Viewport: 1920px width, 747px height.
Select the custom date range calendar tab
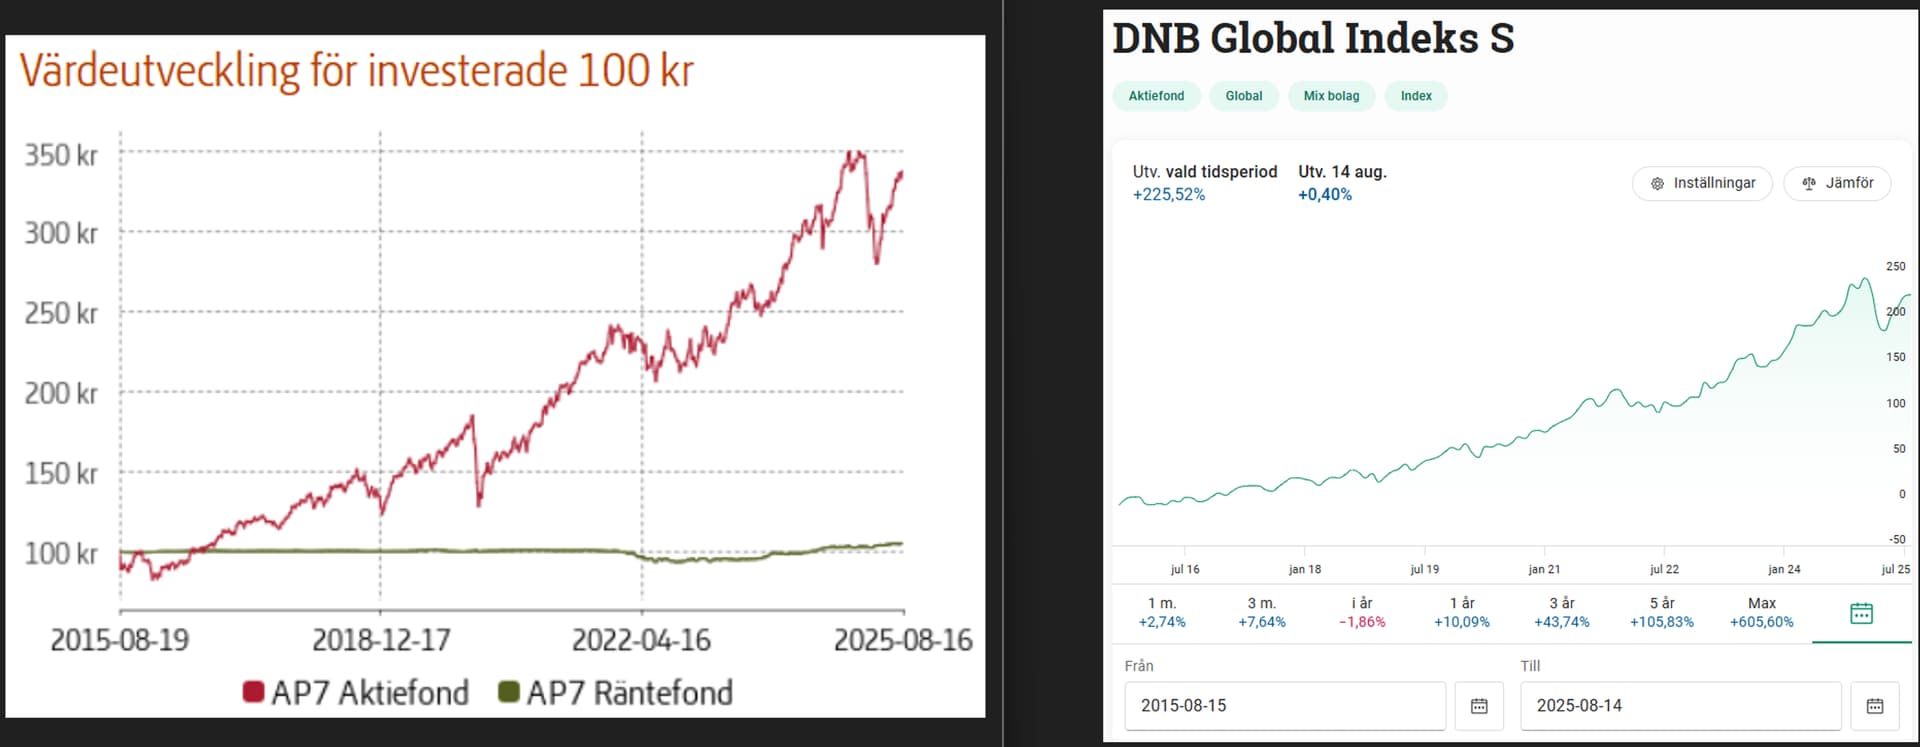[1861, 613]
